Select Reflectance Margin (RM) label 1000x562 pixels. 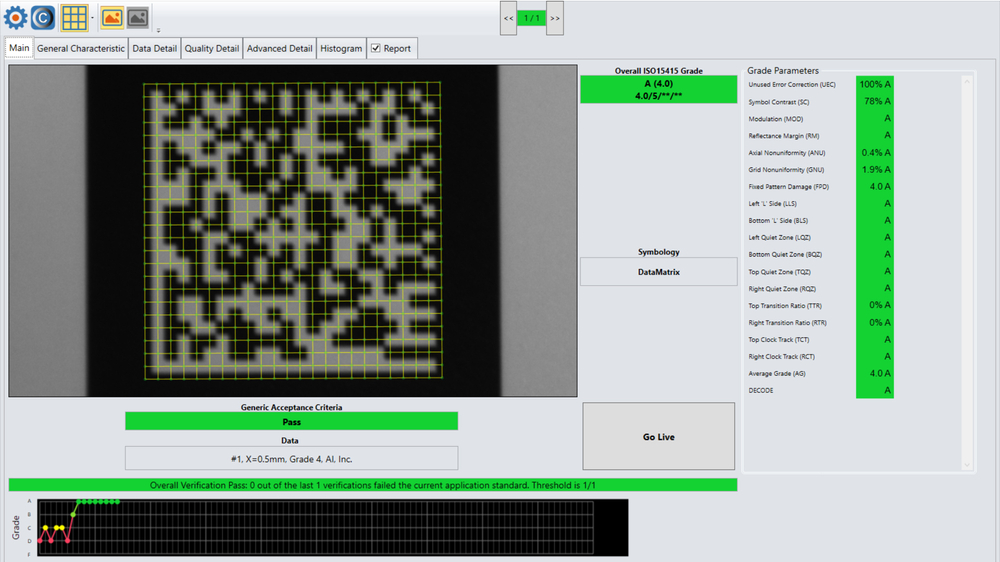tap(784, 136)
